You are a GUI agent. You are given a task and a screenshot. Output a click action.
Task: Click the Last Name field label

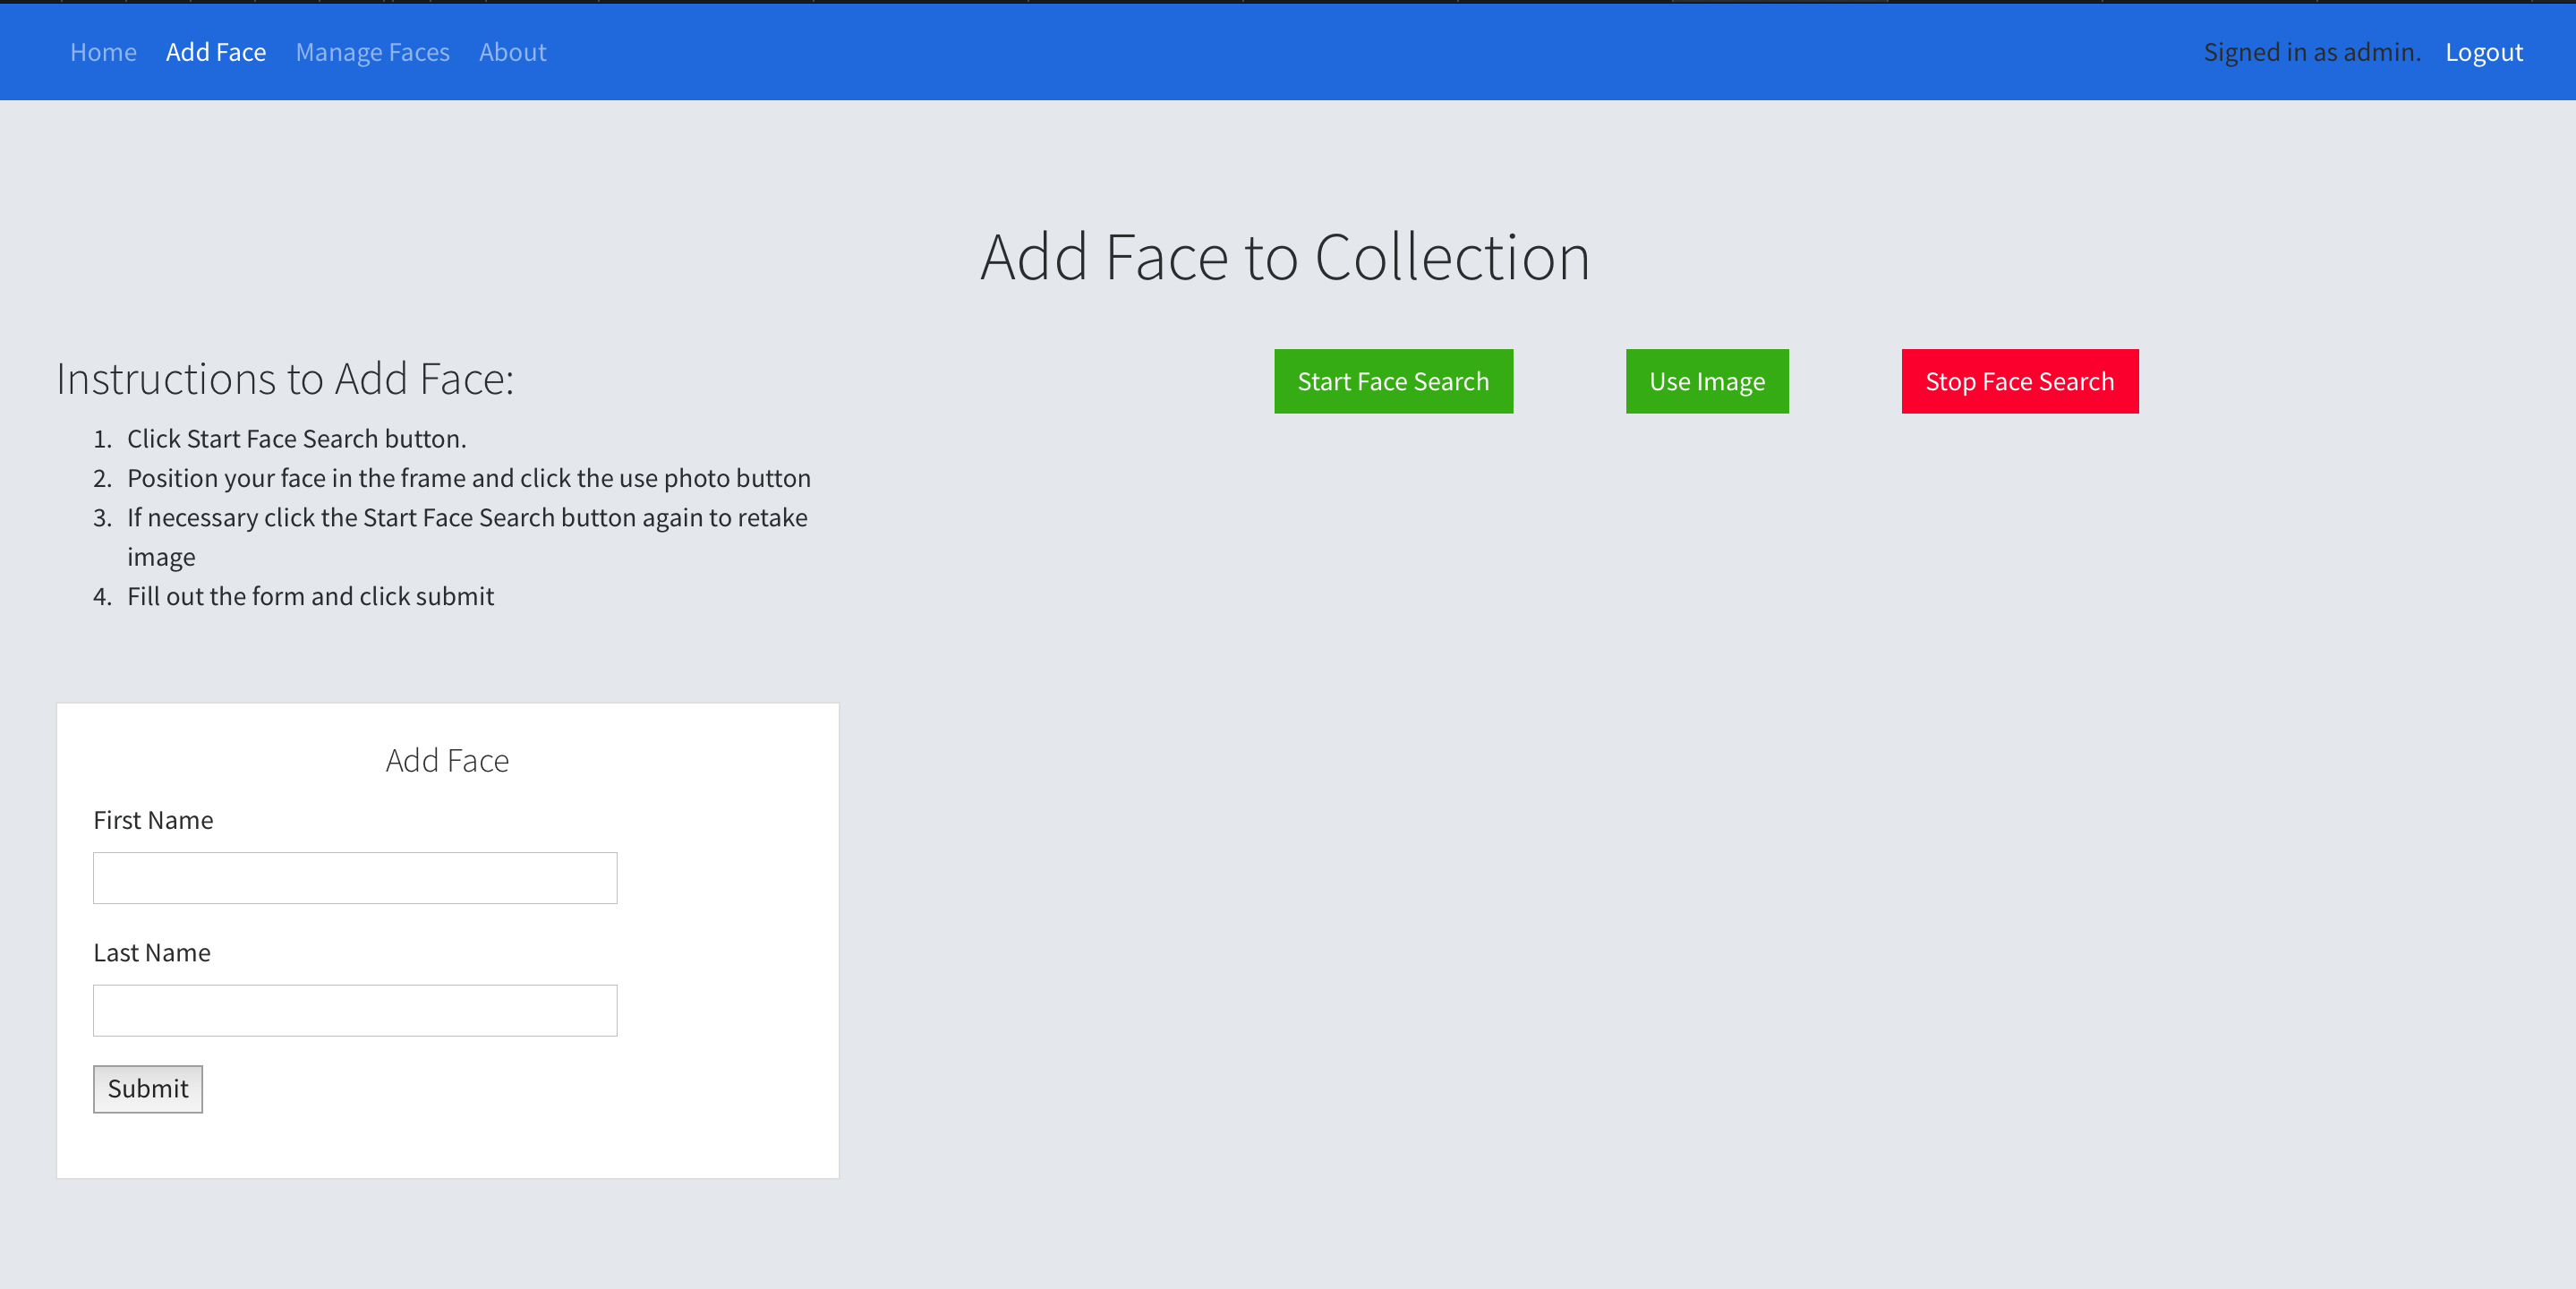152,952
